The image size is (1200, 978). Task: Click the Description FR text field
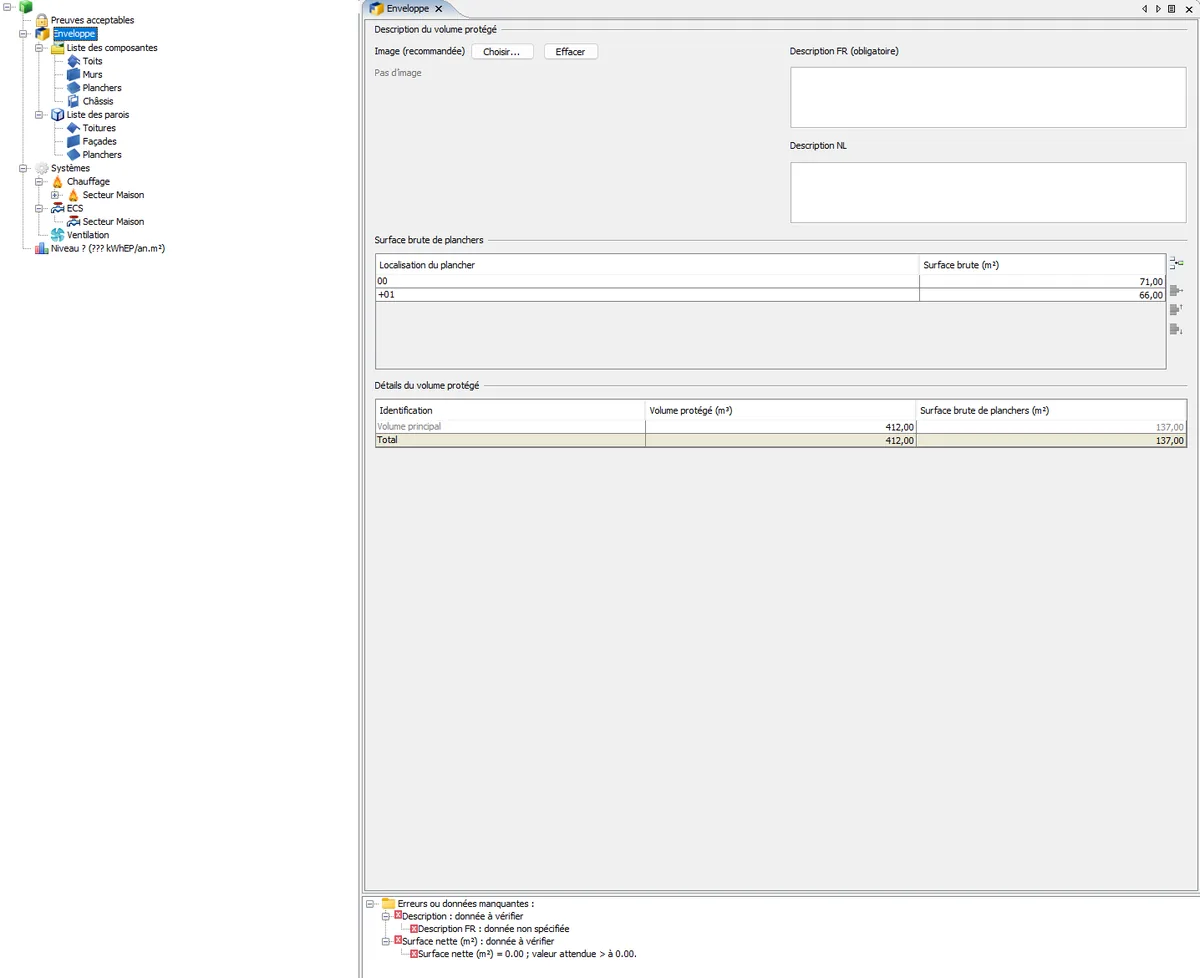988,97
